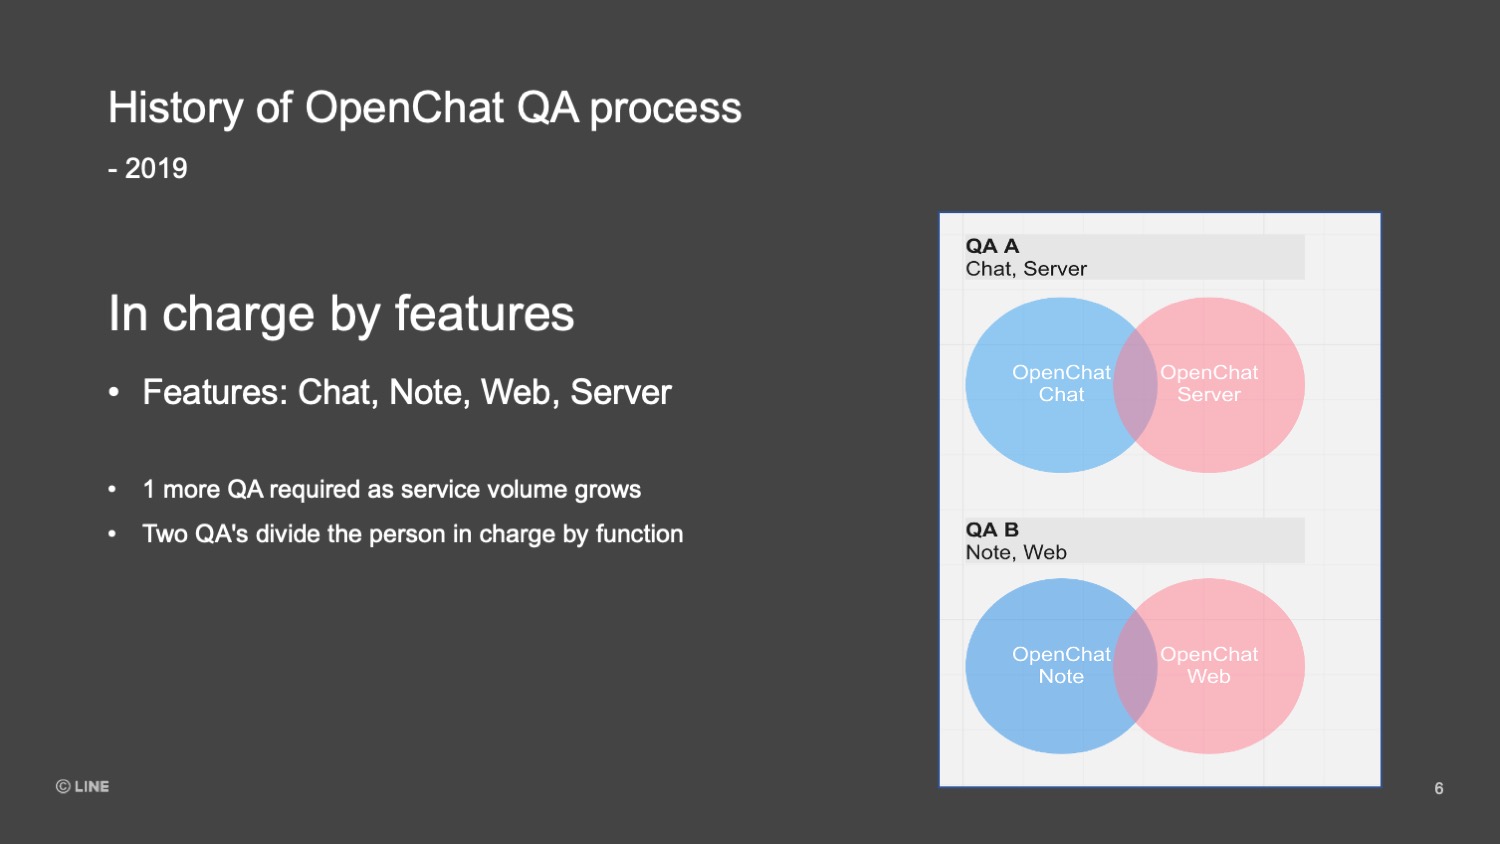Click the LINE copyright logo
The width and height of the screenshot is (1500, 844).
pos(82,786)
